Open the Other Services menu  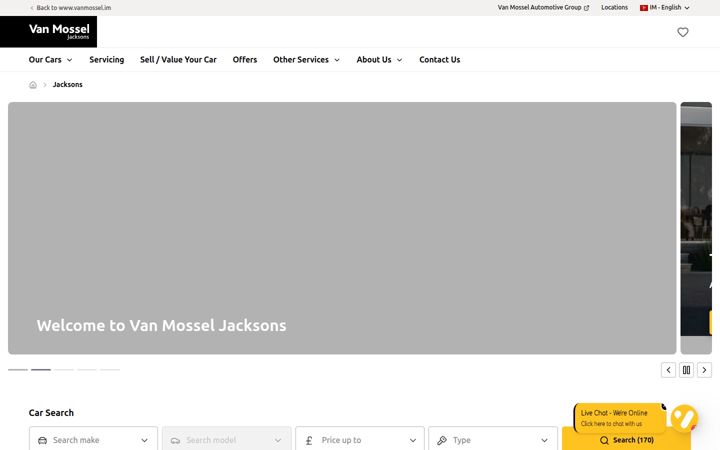click(x=306, y=60)
